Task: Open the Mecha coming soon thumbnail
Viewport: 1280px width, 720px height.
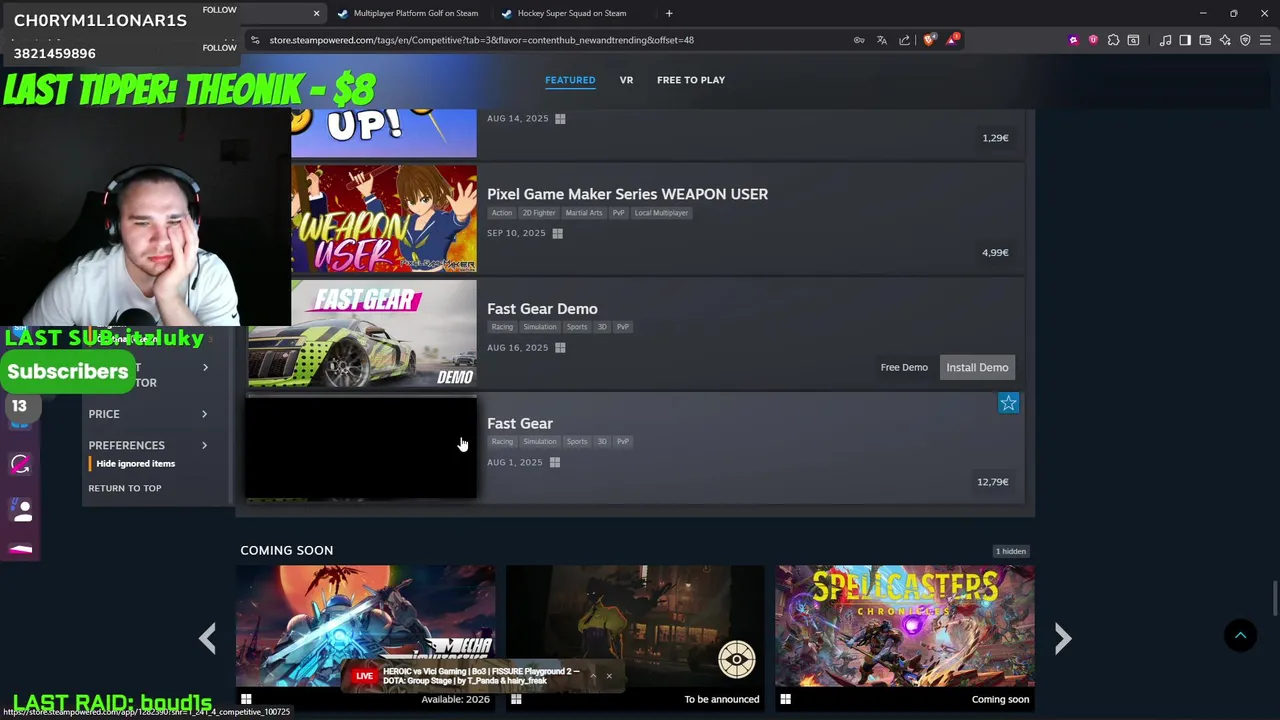Action: 366,627
